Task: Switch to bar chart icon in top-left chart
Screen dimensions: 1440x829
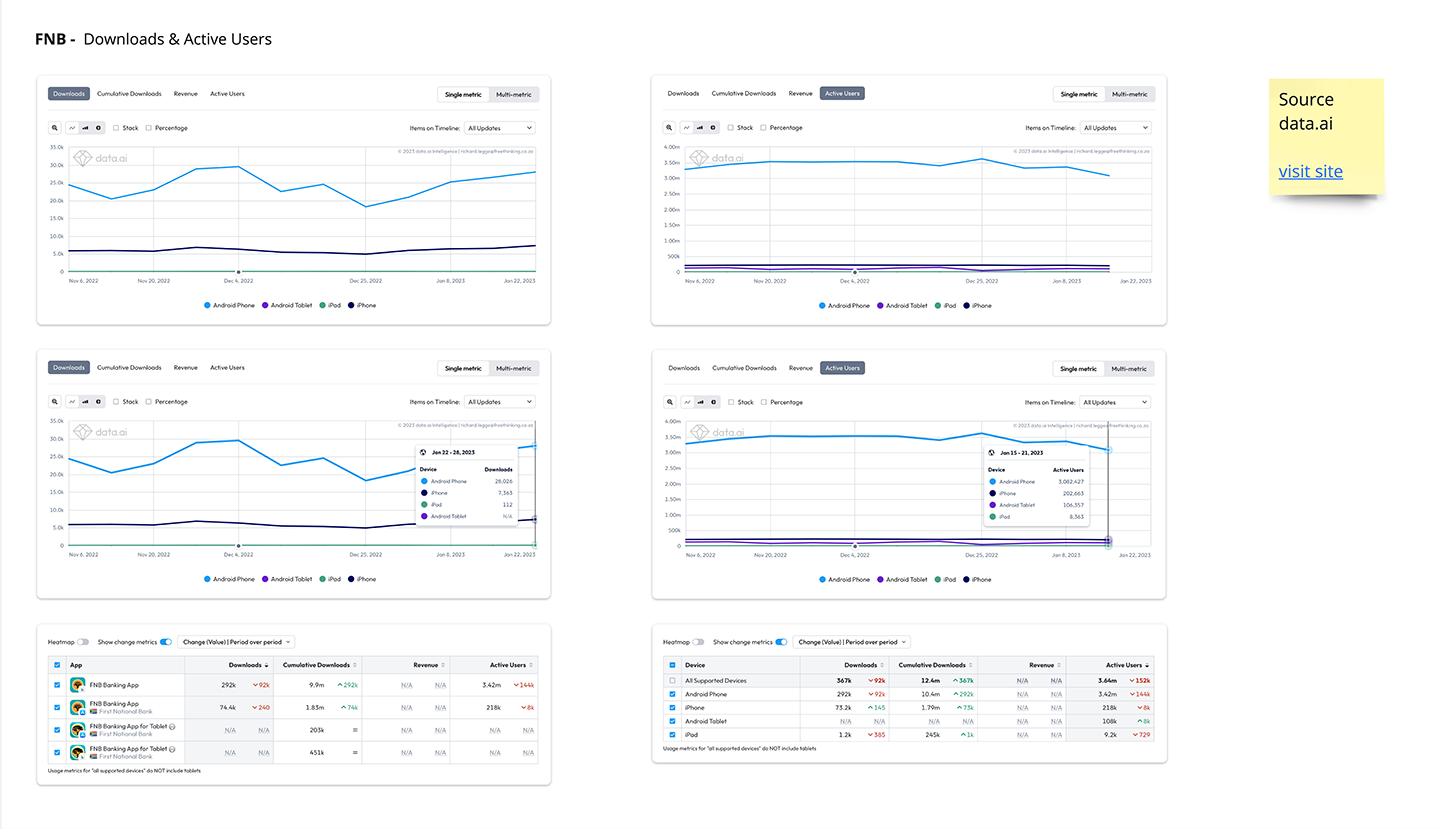Action: [85, 128]
